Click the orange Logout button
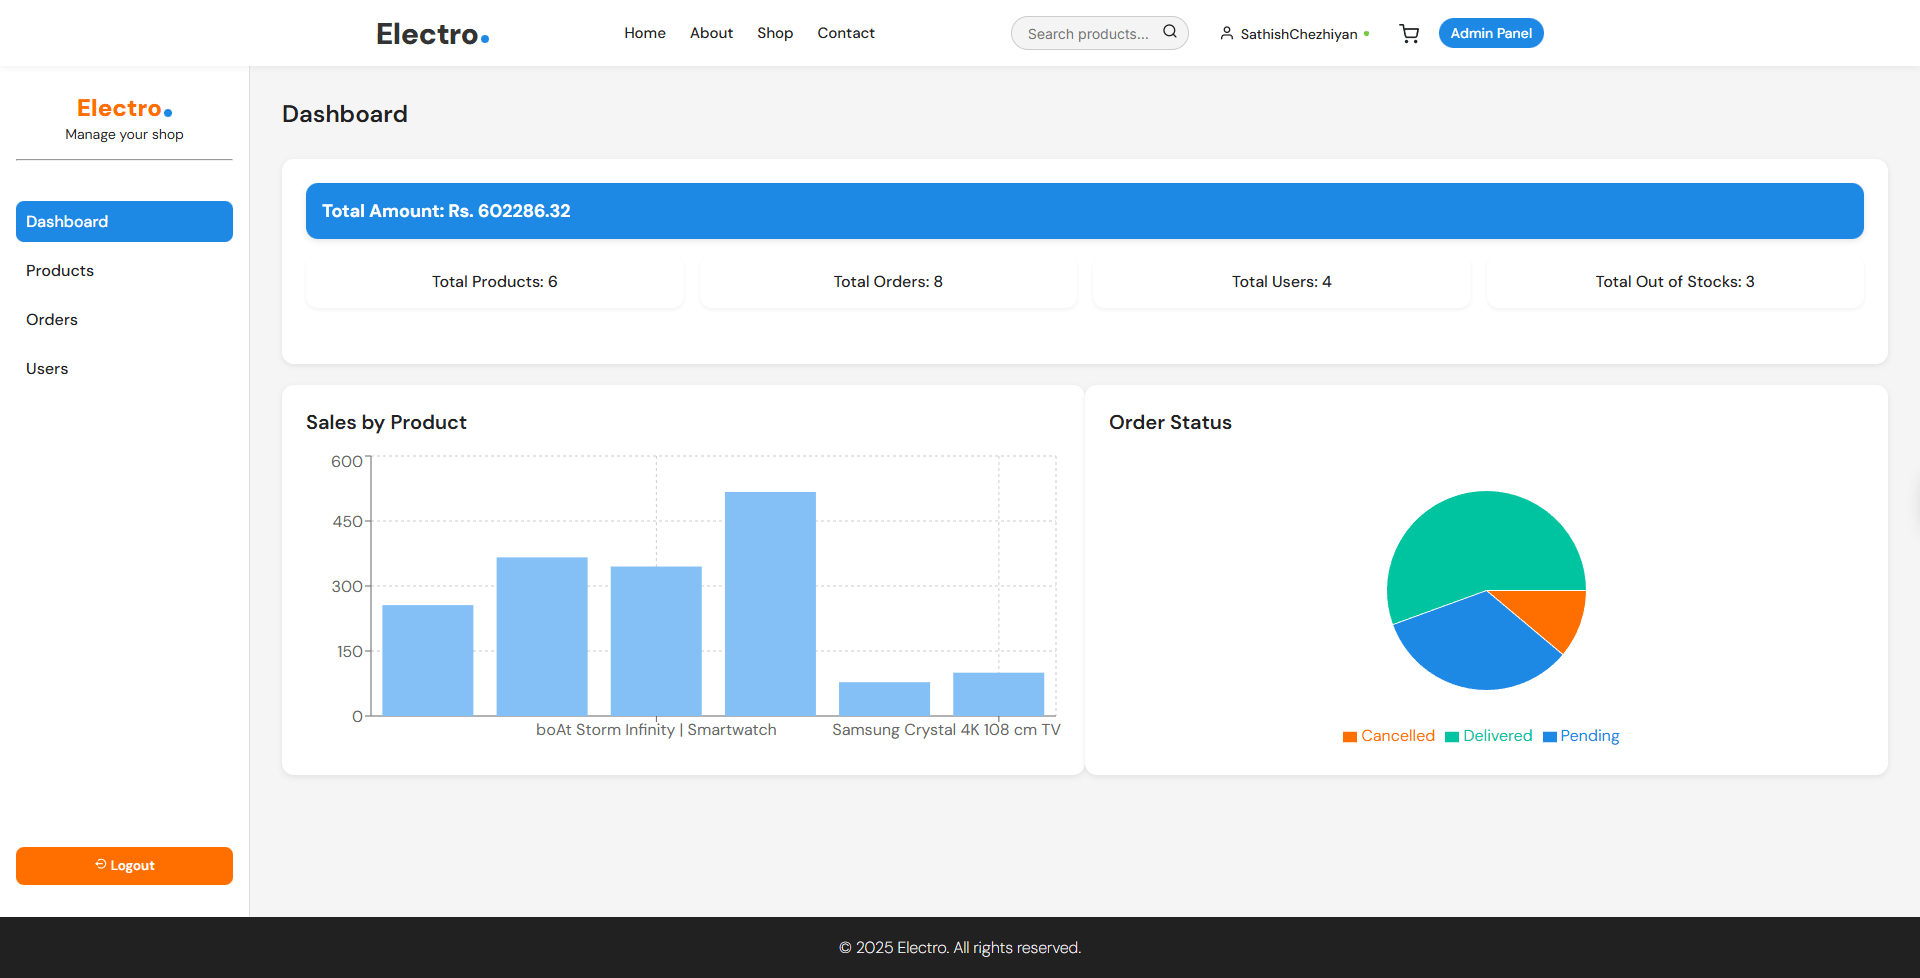 [x=124, y=866]
